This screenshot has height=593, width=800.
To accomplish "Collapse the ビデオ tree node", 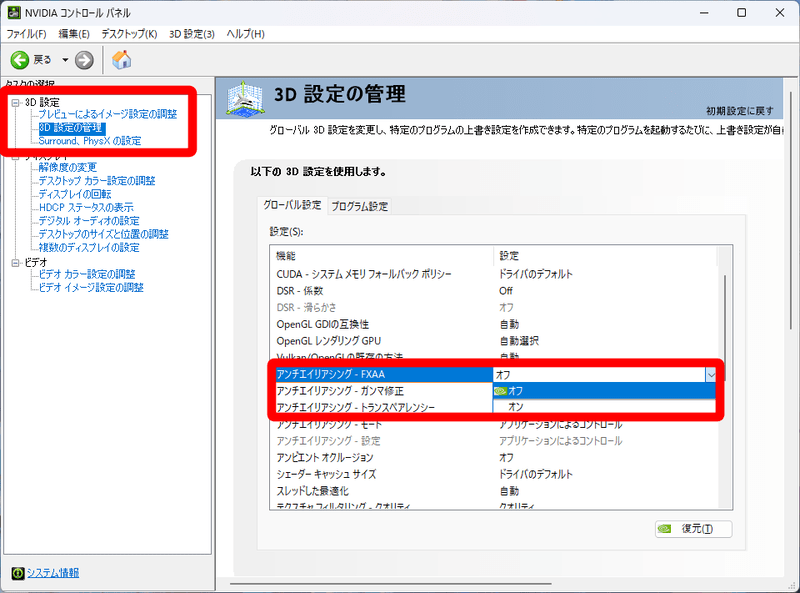I will pyautogui.click(x=16, y=262).
